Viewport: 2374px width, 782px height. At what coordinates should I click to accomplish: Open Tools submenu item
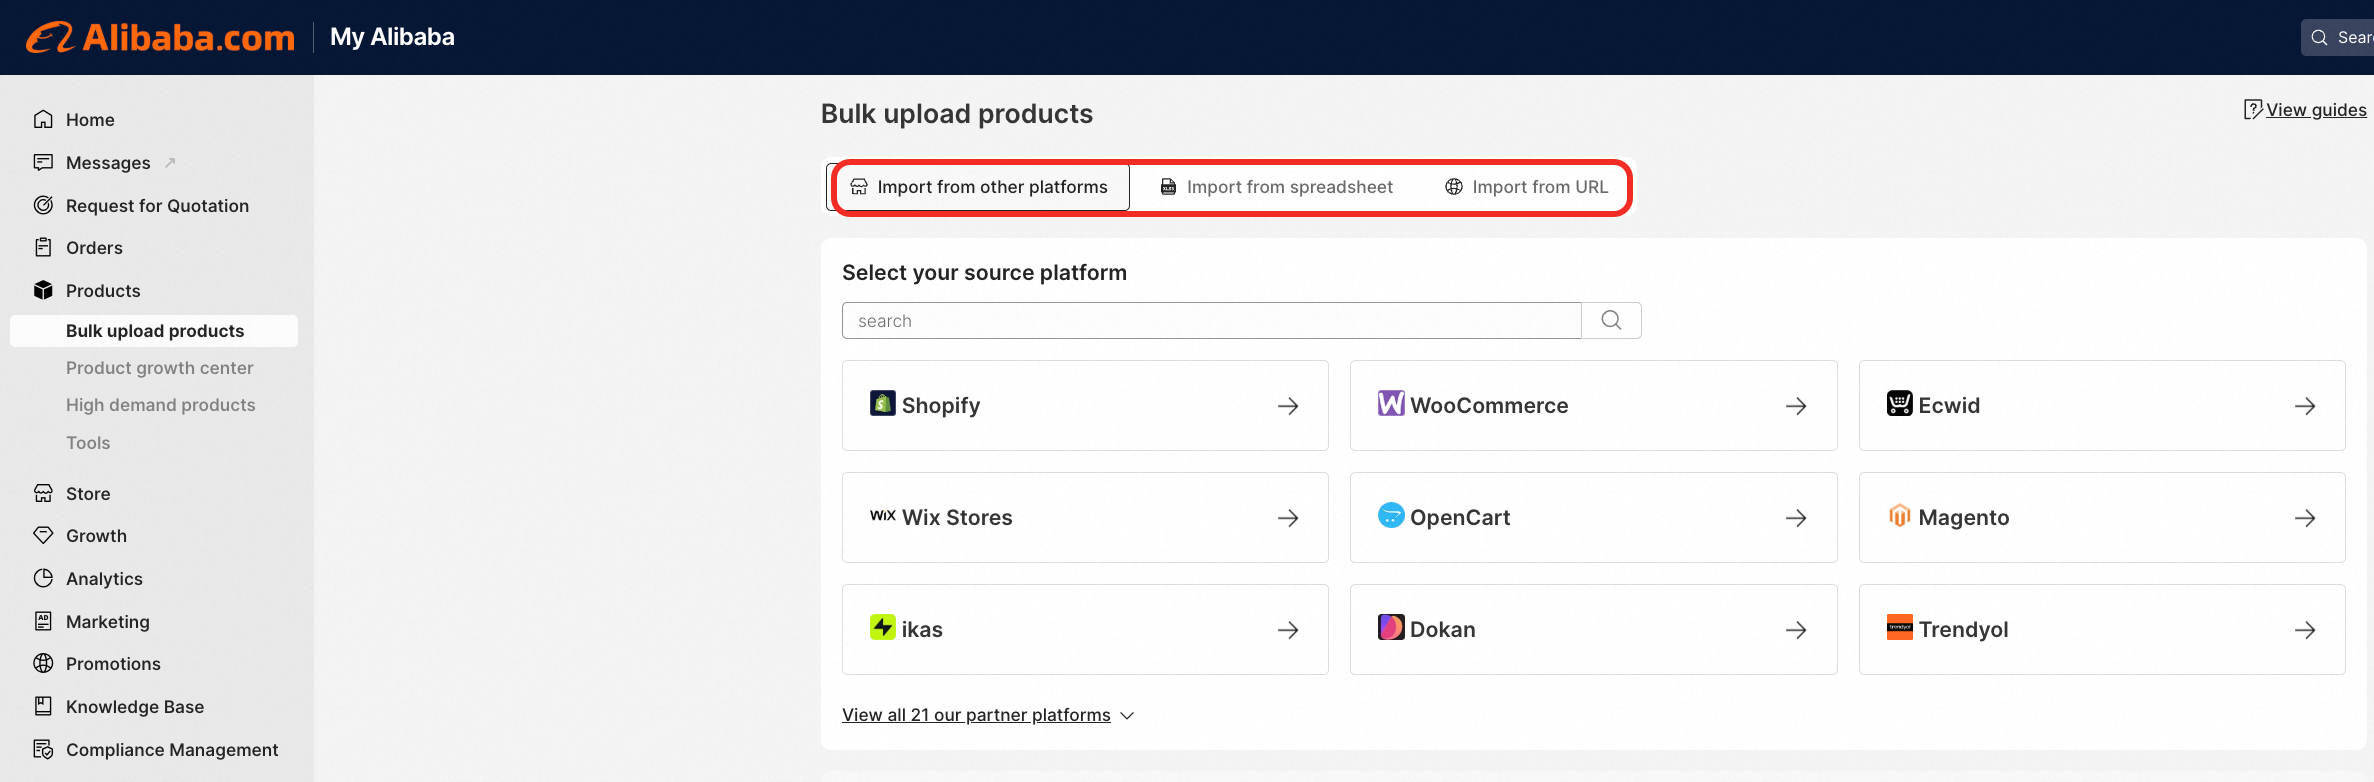pyautogui.click(x=88, y=443)
